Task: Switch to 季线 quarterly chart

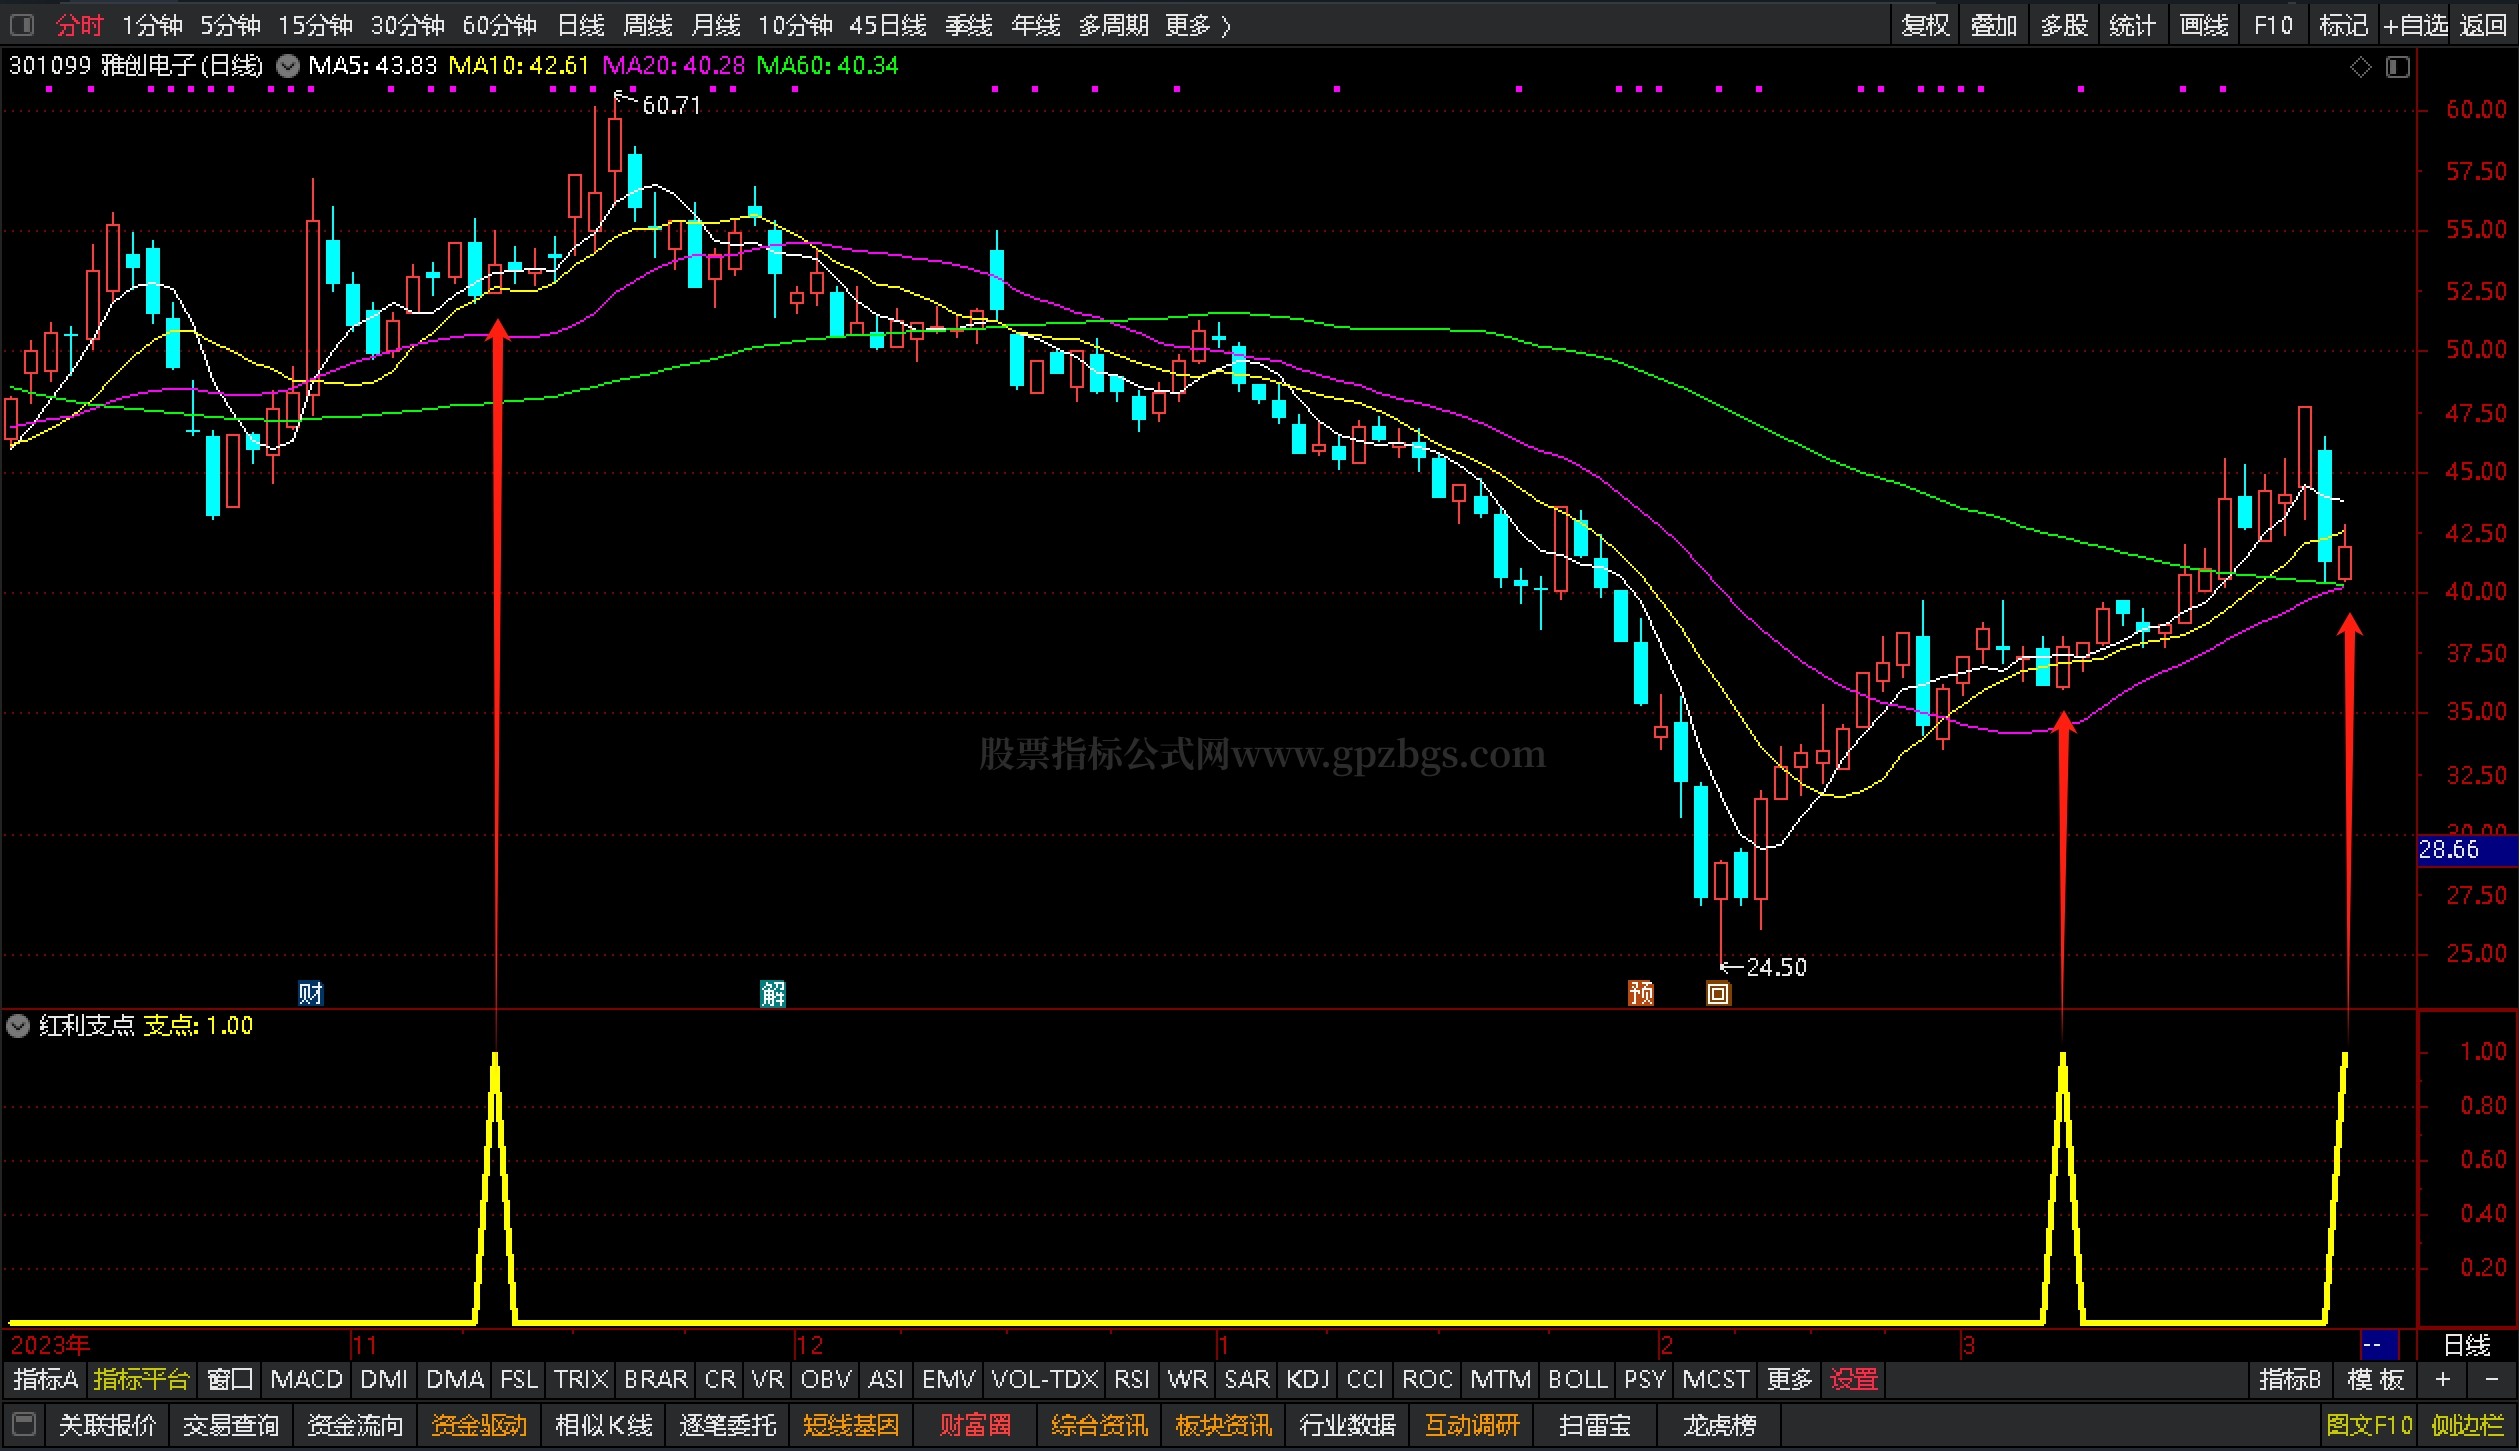Action: (969, 25)
